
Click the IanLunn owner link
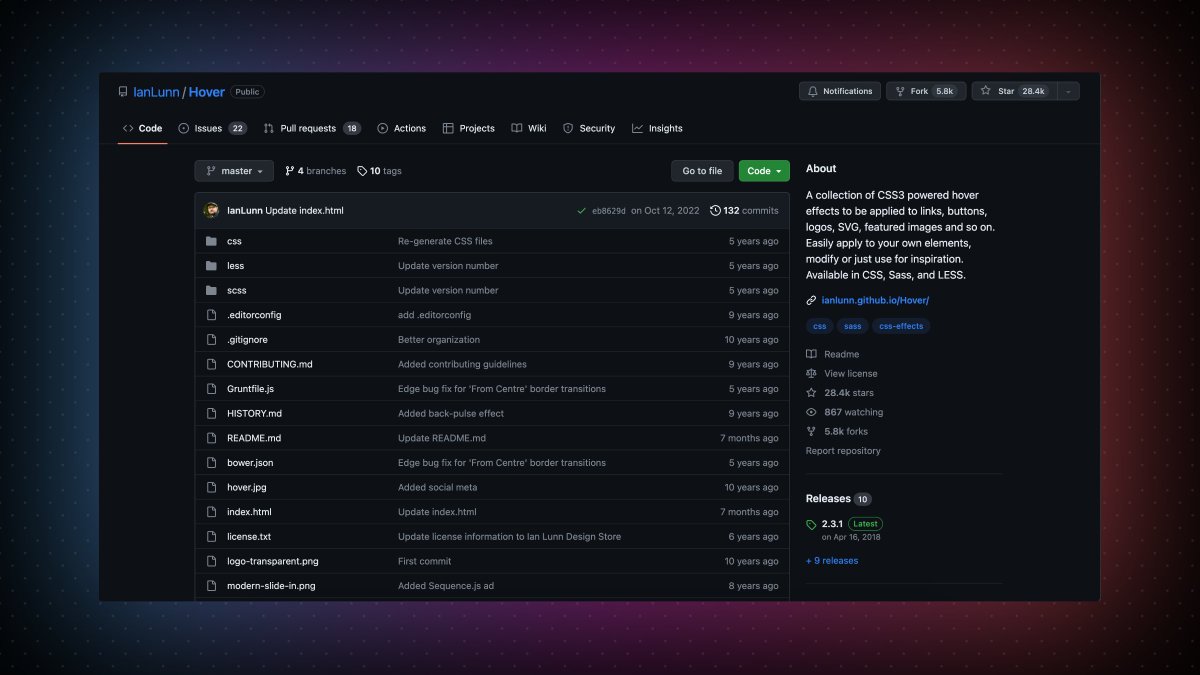(156, 91)
